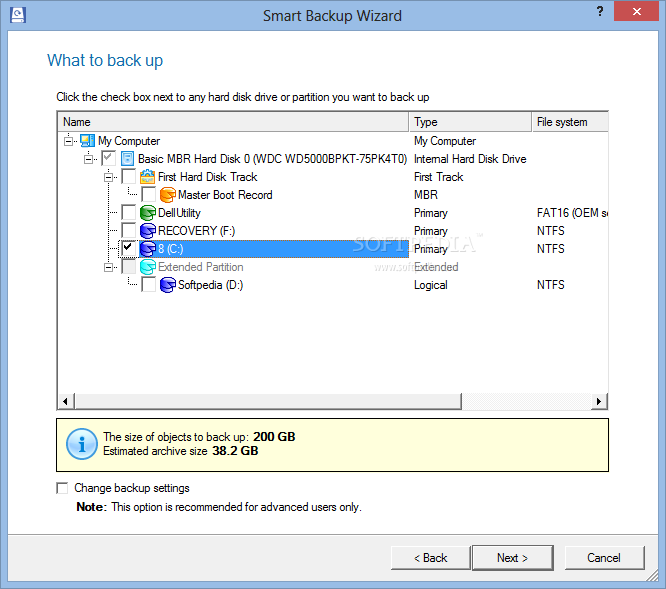Check the Master Boot Record checkbox
Viewport: 666px width, 589px height.
[x=148, y=195]
